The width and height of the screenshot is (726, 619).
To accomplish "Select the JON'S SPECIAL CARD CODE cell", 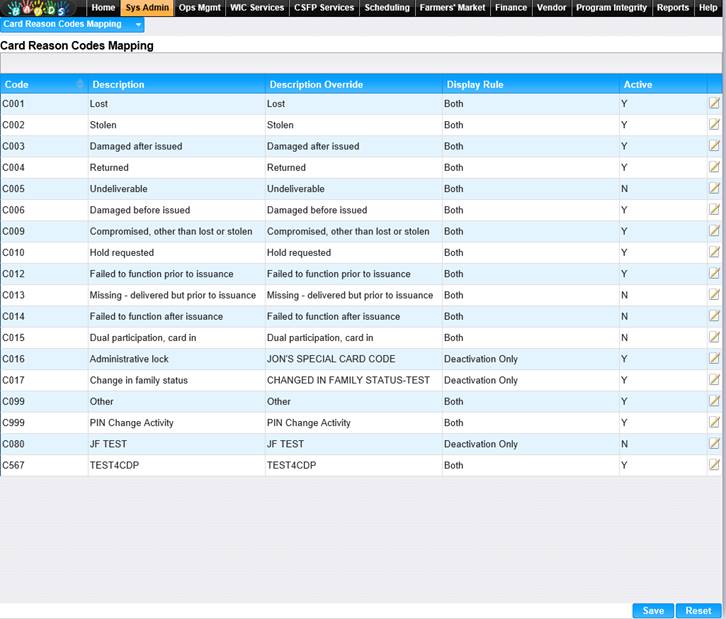I will [354, 359].
